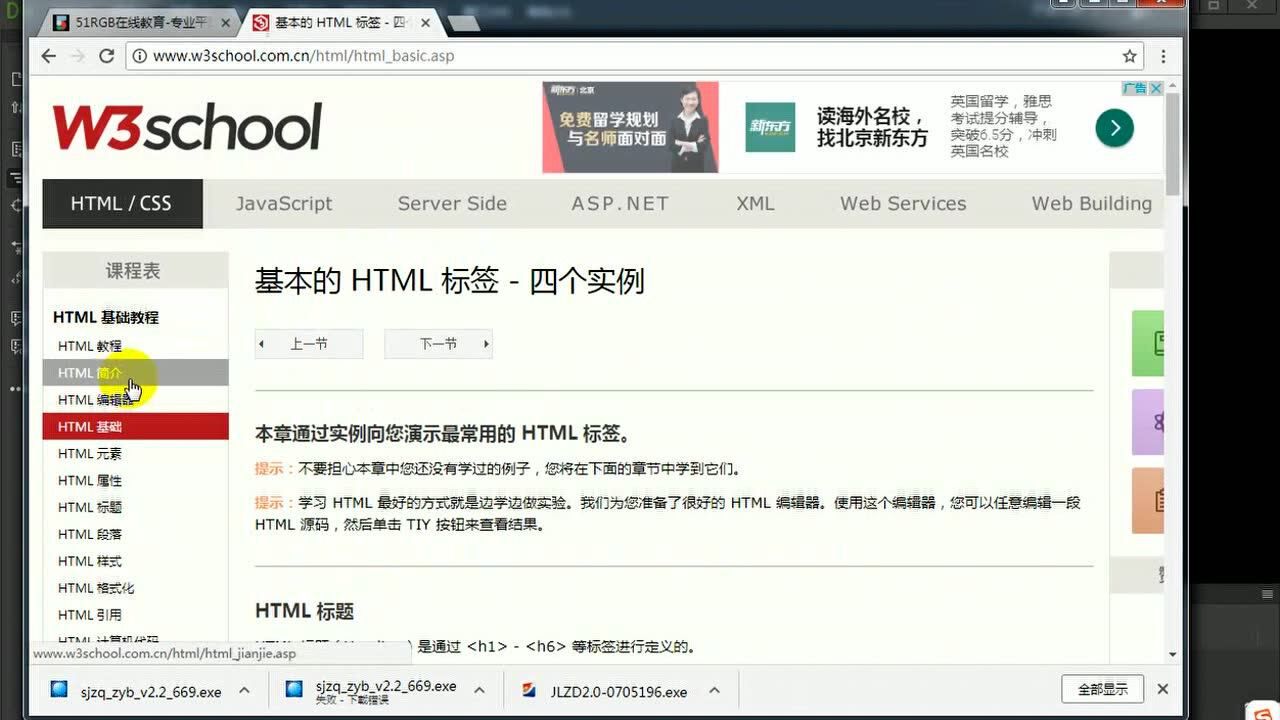Open the JavaScript navigation menu item
This screenshot has height=720, width=1280.
click(284, 203)
